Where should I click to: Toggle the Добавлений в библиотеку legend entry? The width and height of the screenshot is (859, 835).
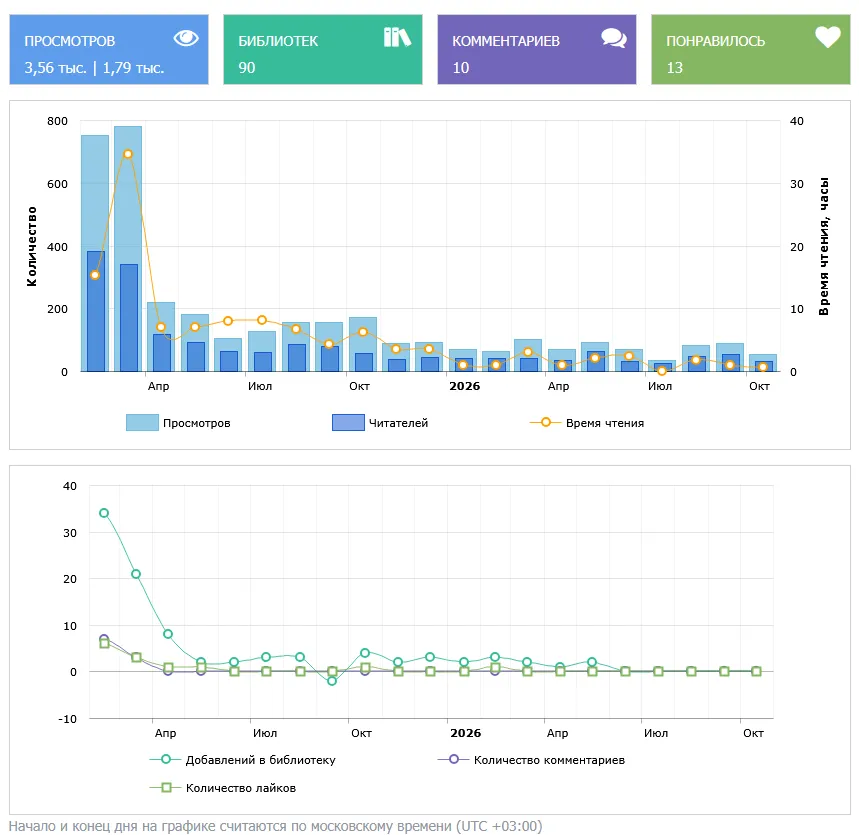[242, 759]
